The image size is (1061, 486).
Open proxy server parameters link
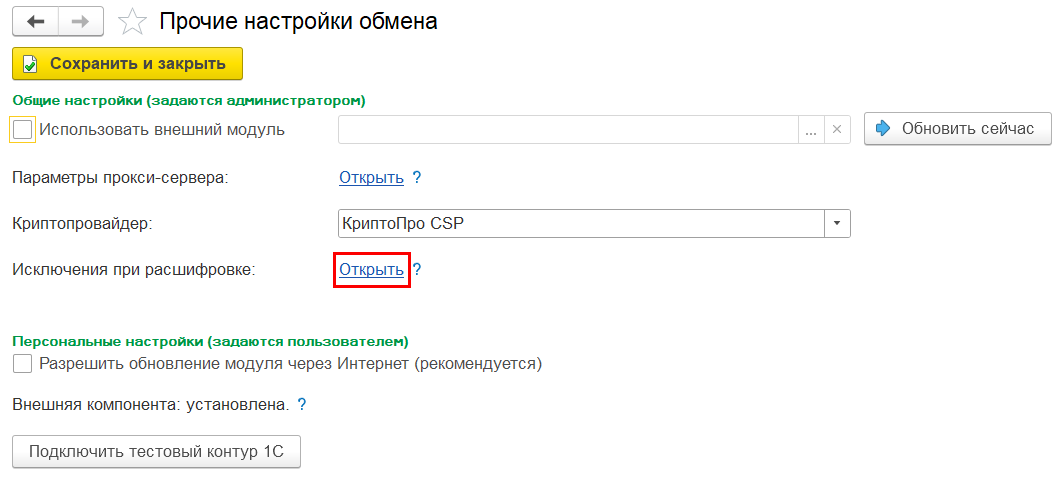coord(371,178)
